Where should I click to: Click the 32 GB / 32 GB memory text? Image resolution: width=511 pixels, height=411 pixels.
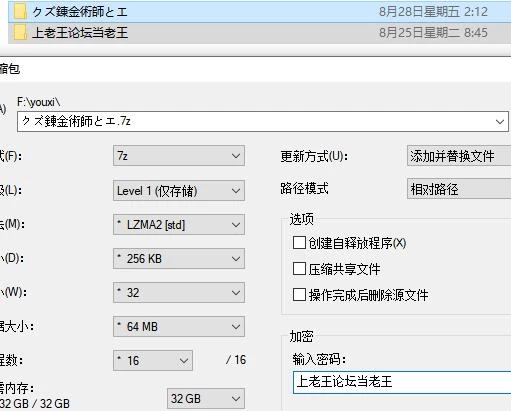point(35,404)
